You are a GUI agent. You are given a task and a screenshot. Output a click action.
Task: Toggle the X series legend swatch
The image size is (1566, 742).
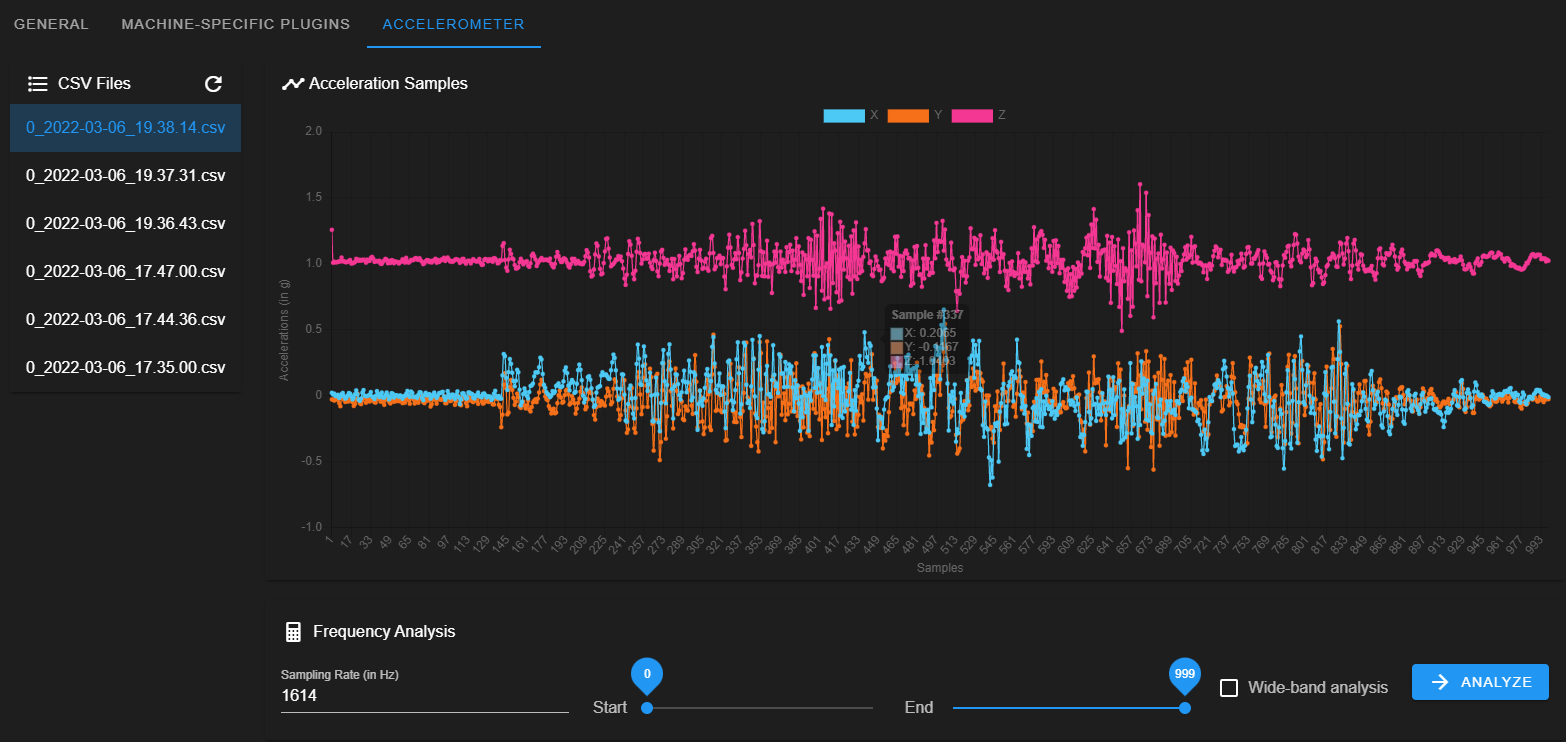(x=844, y=115)
